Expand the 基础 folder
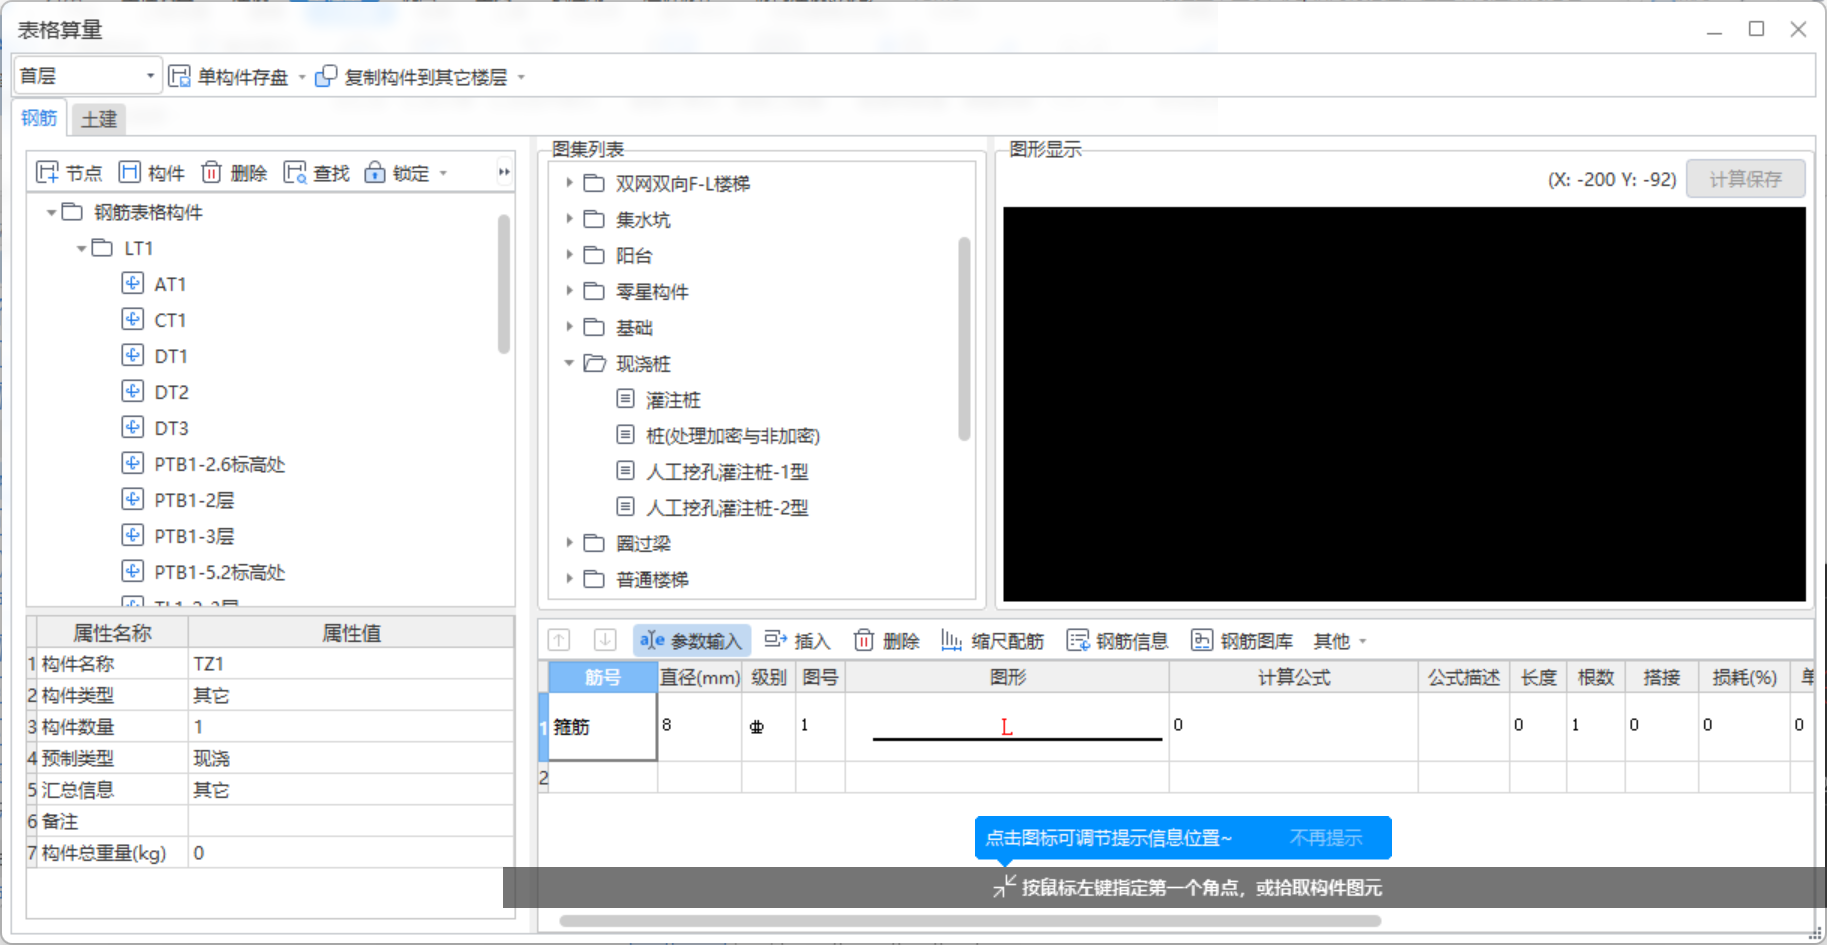The height and width of the screenshot is (945, 1827). click(569, 327)
